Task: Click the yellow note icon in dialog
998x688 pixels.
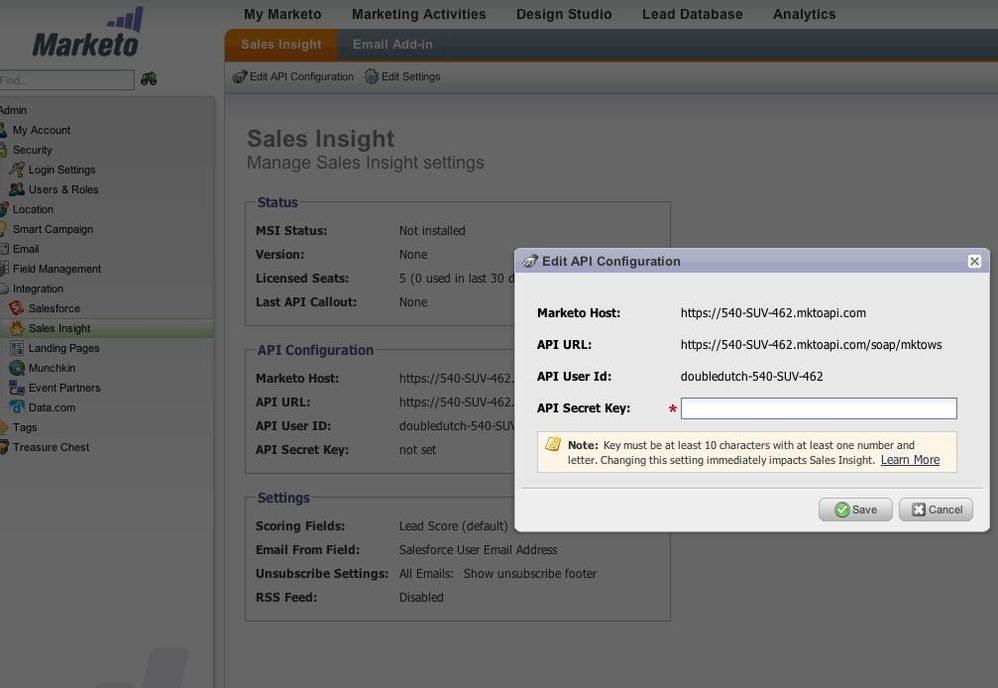Action: 553,444
